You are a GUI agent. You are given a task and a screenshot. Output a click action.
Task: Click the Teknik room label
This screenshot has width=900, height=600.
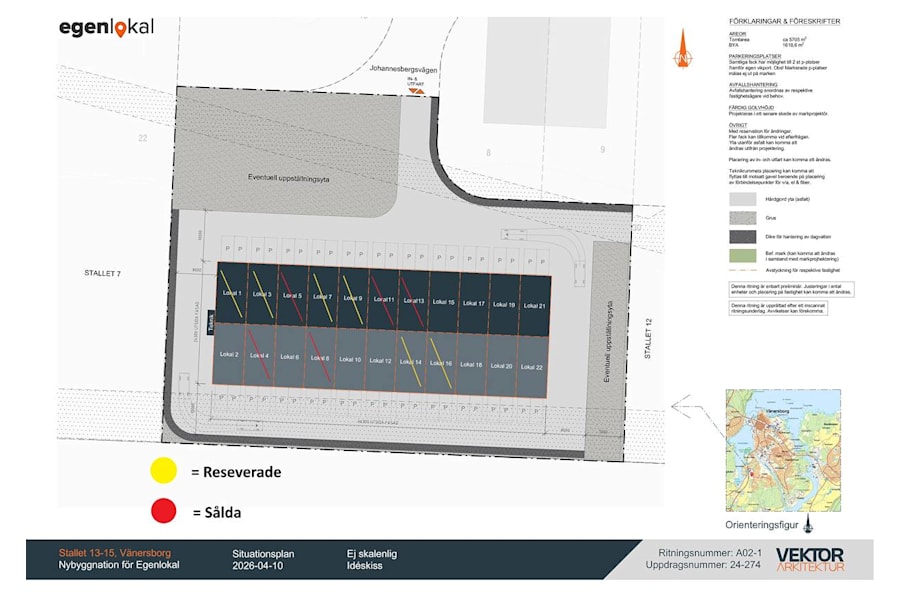tap(211, 322)
